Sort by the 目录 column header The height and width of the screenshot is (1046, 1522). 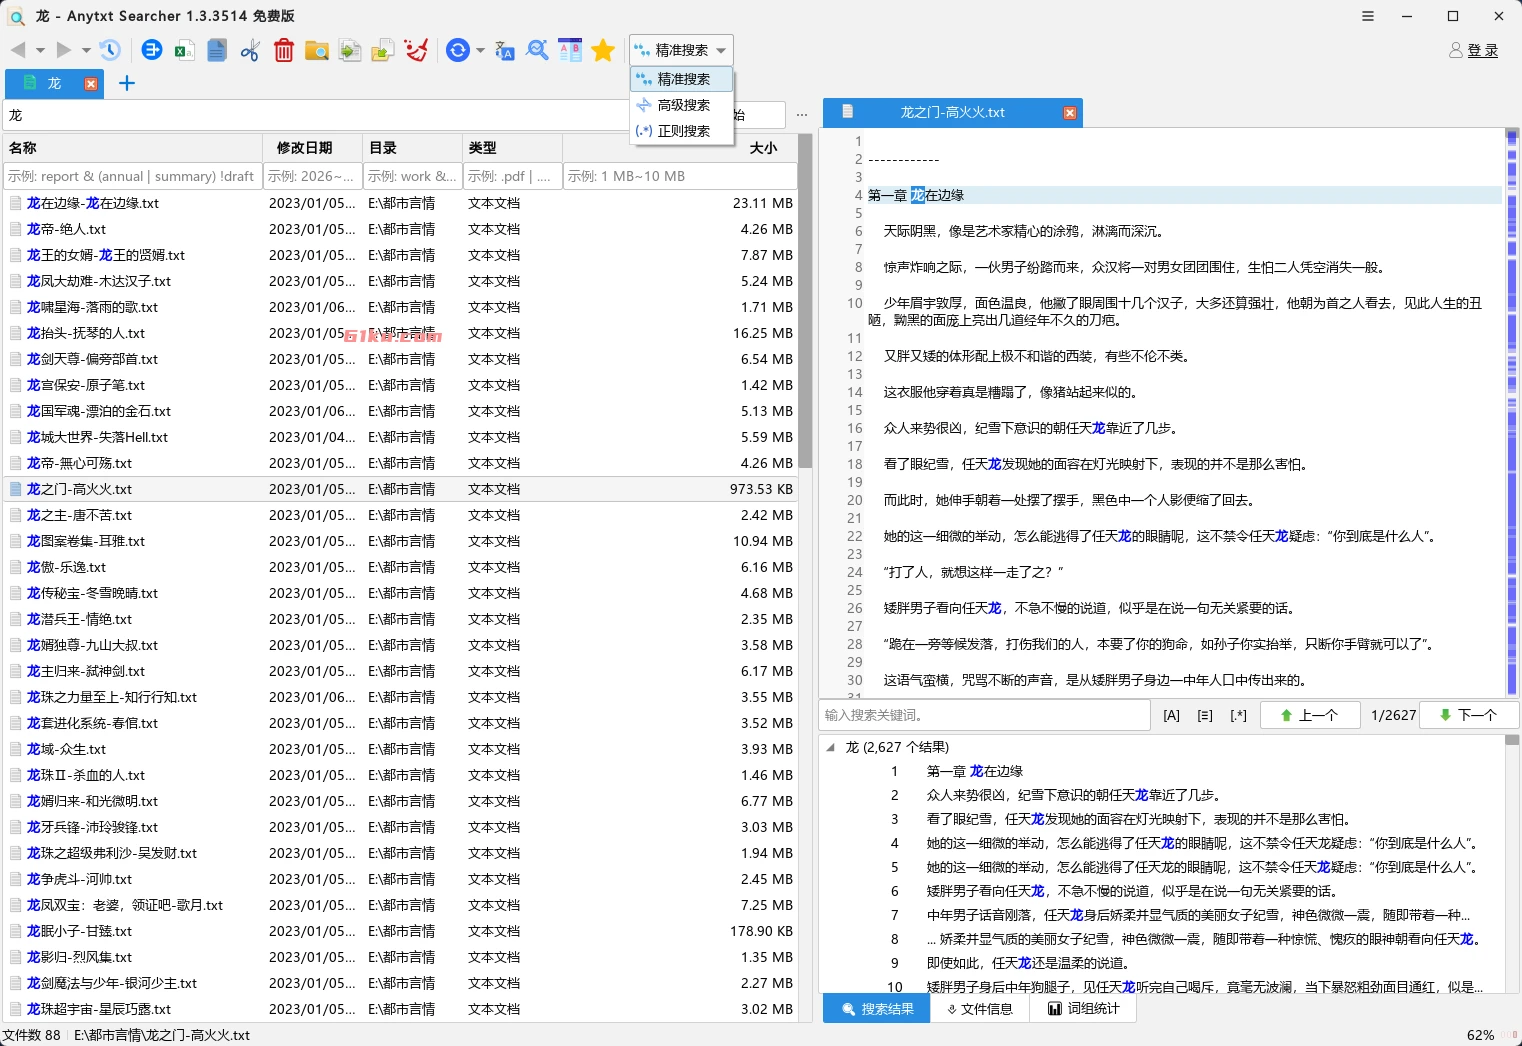coord(413,147)
